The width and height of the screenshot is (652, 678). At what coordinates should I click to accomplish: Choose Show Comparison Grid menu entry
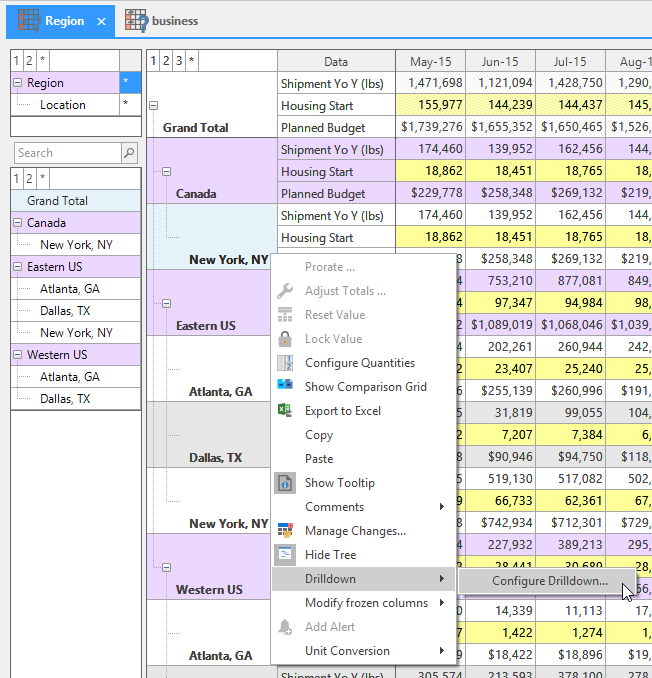coord(363,387)
